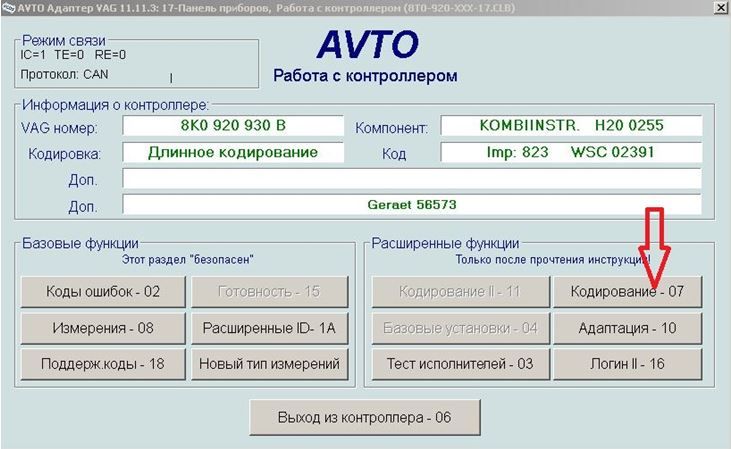This screenshot has height=449, width=731.
Task: Click the VAG номер: label
Action: [59, 128]
